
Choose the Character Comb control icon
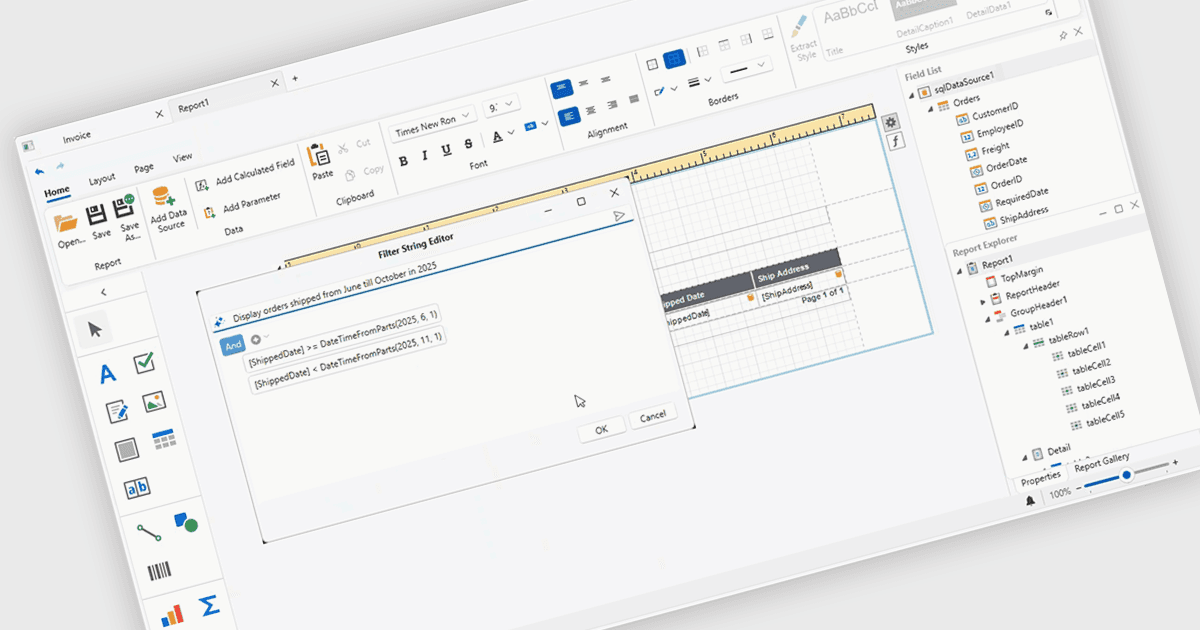tap(136, 488)
